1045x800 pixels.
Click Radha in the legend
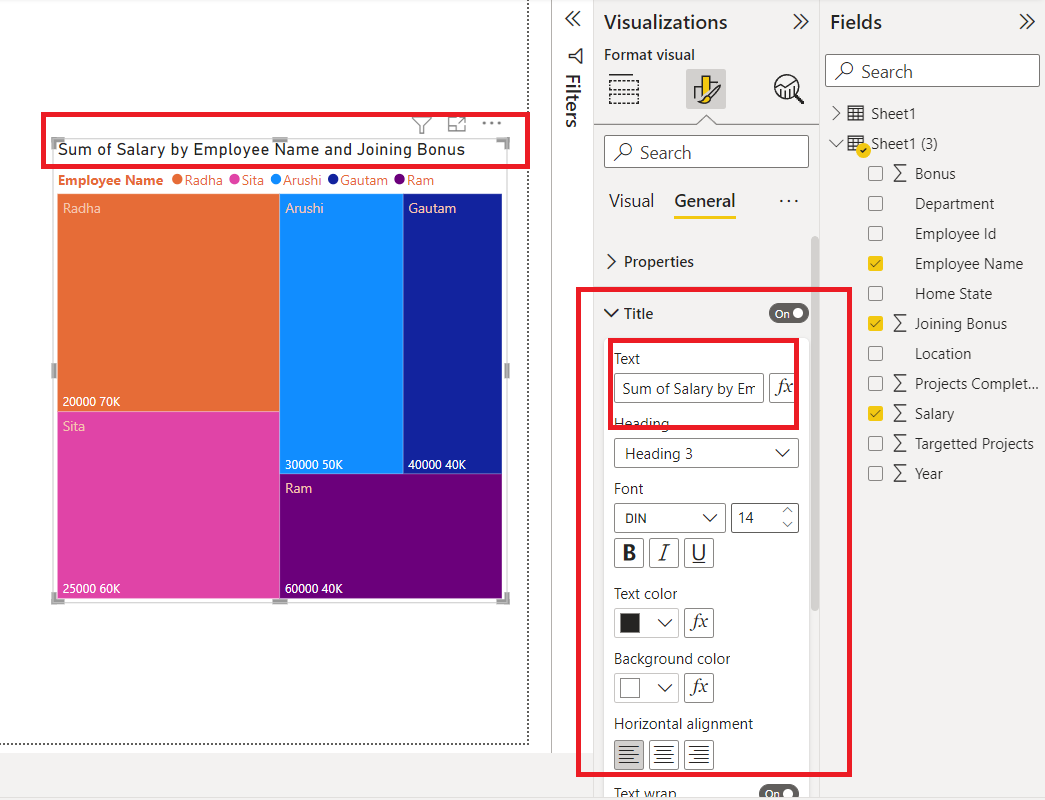click(197, 180)
